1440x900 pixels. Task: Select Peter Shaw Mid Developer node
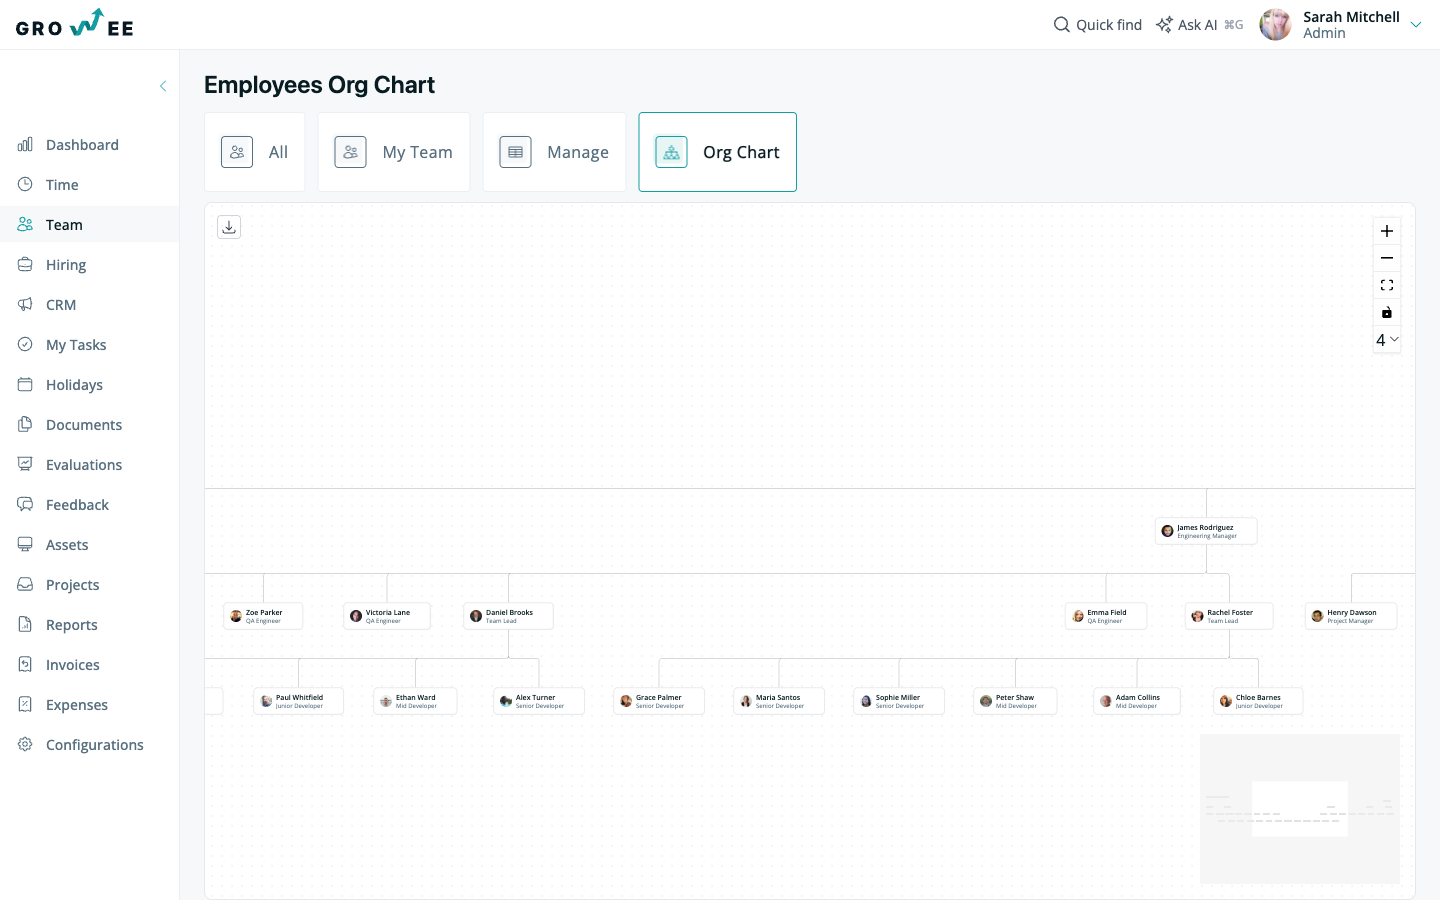tap(1015, 701)
